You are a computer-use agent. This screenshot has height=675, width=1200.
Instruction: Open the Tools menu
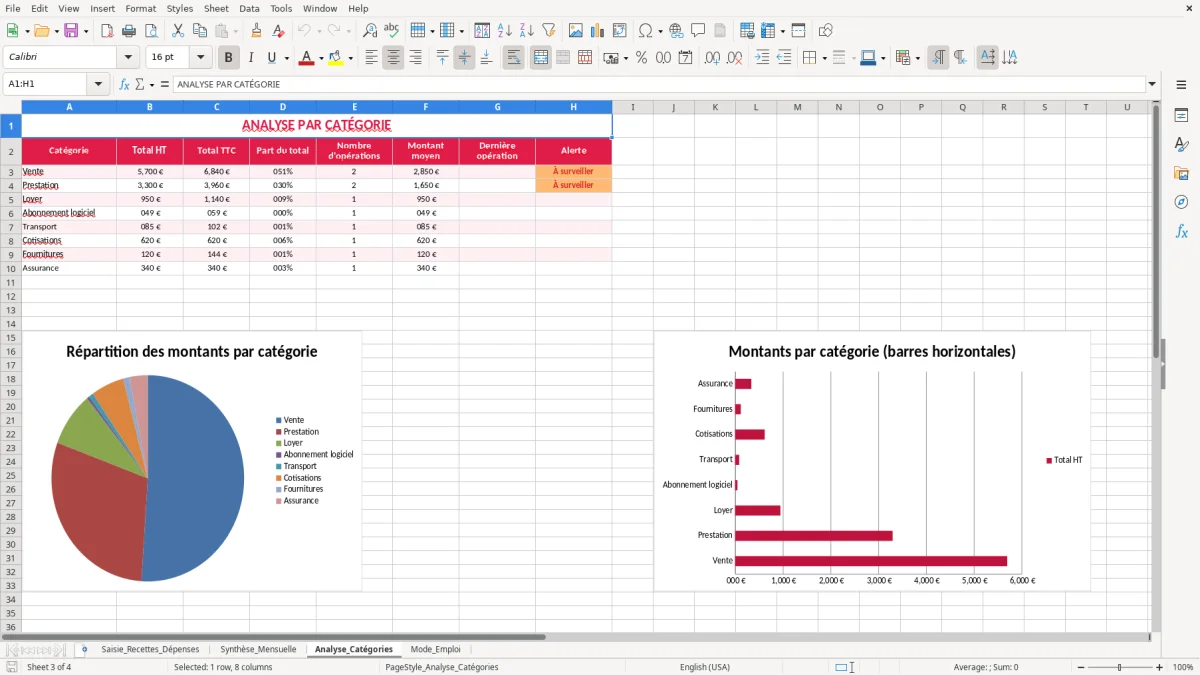tap(281, 8)
